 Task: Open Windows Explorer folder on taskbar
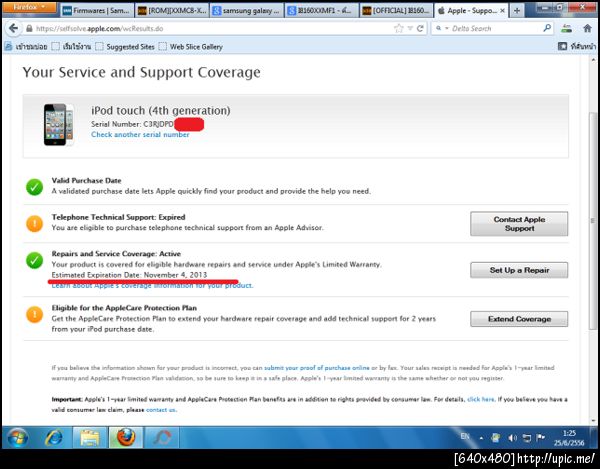(x=90, y=438)
